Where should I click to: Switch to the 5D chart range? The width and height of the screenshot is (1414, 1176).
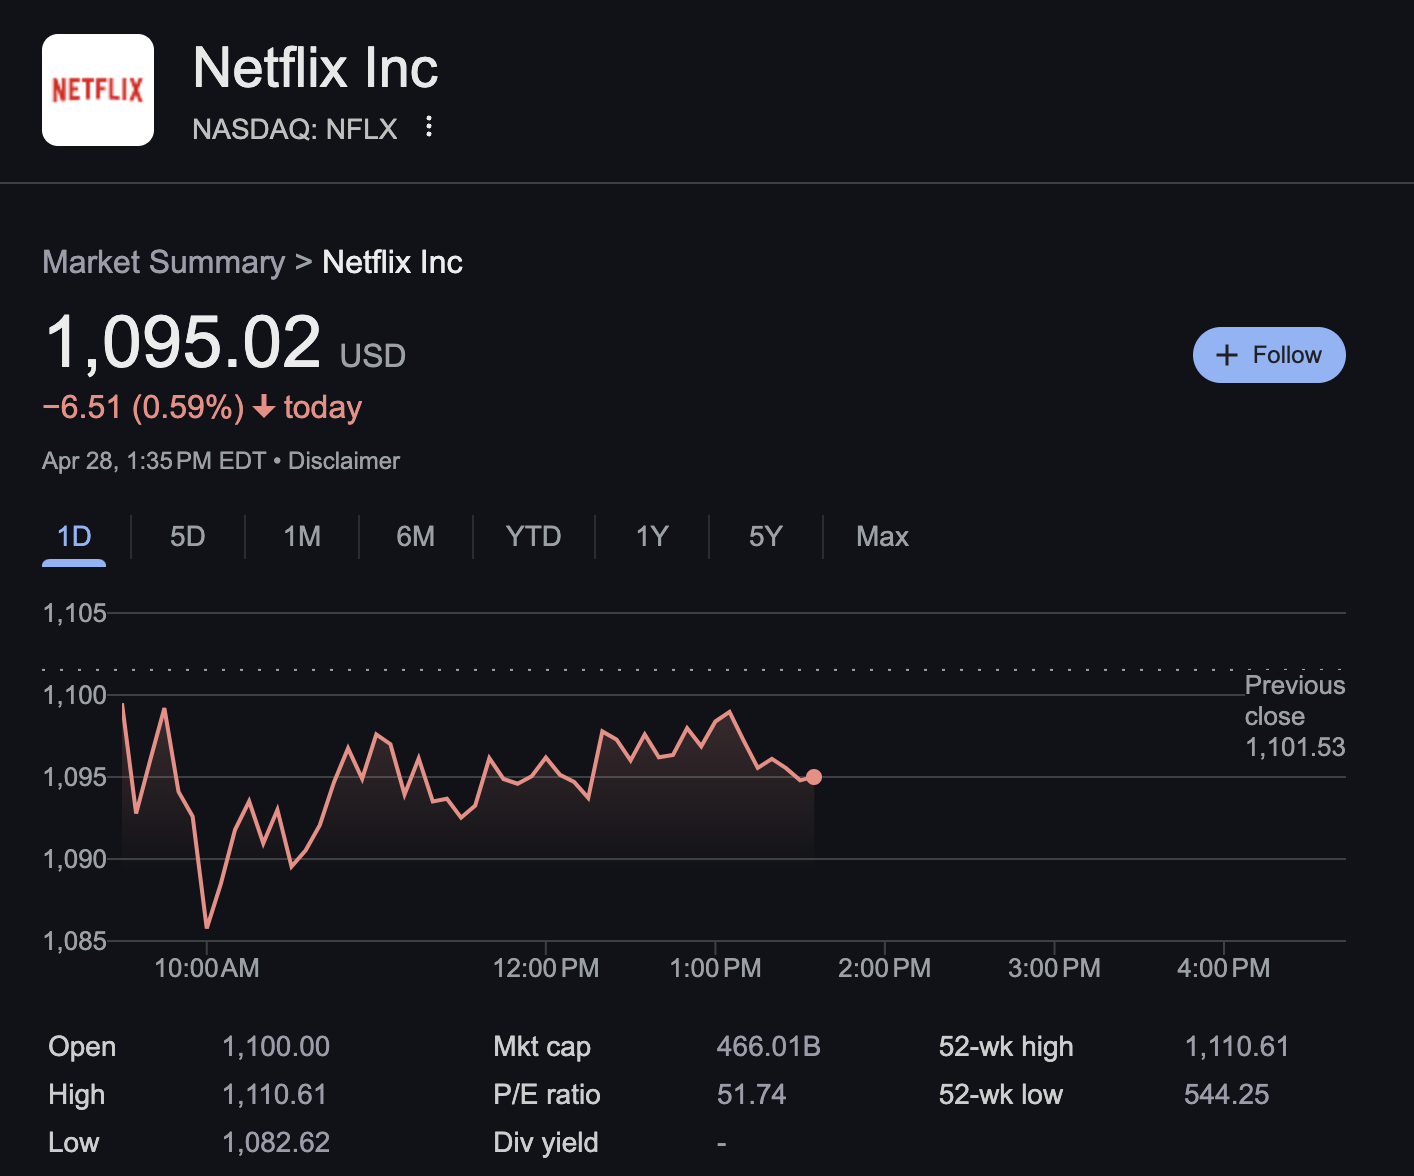(188, 537)
